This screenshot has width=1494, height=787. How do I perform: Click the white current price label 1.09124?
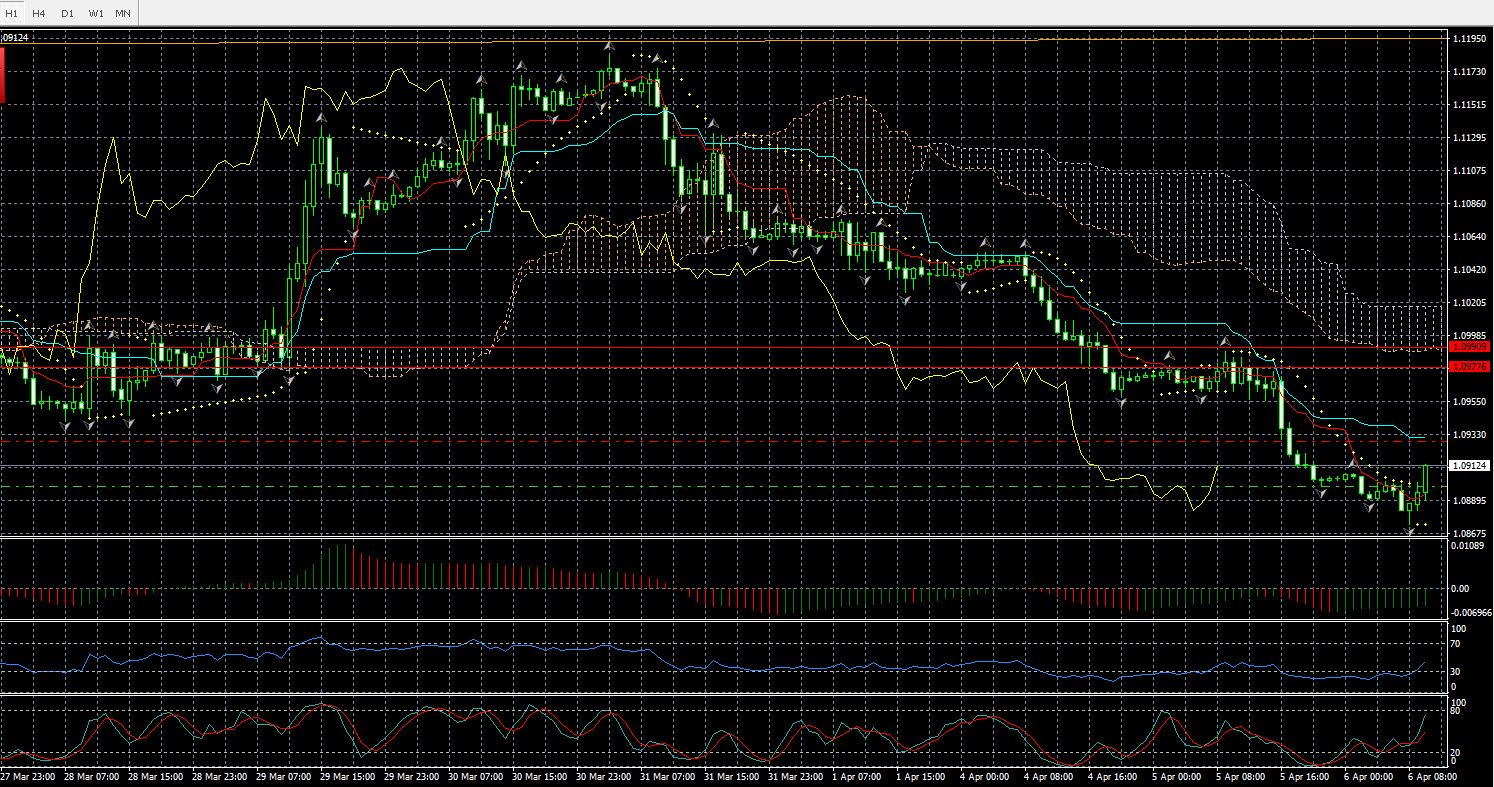pyautogui.click(x=1468, y=466)
